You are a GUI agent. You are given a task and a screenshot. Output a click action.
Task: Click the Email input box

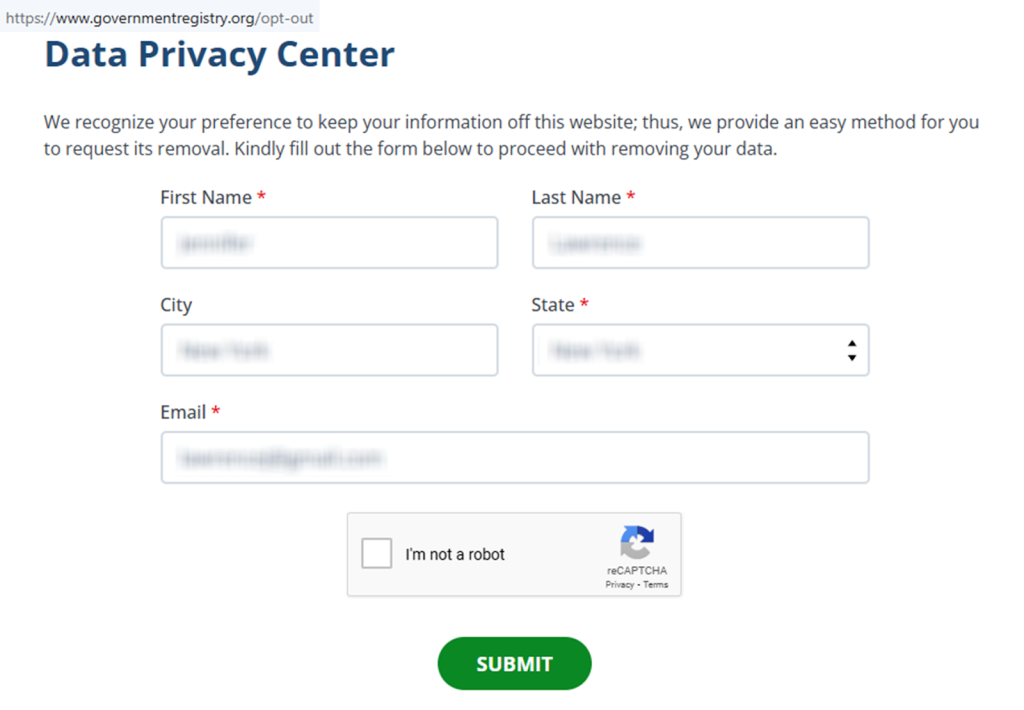pos(514,458)
